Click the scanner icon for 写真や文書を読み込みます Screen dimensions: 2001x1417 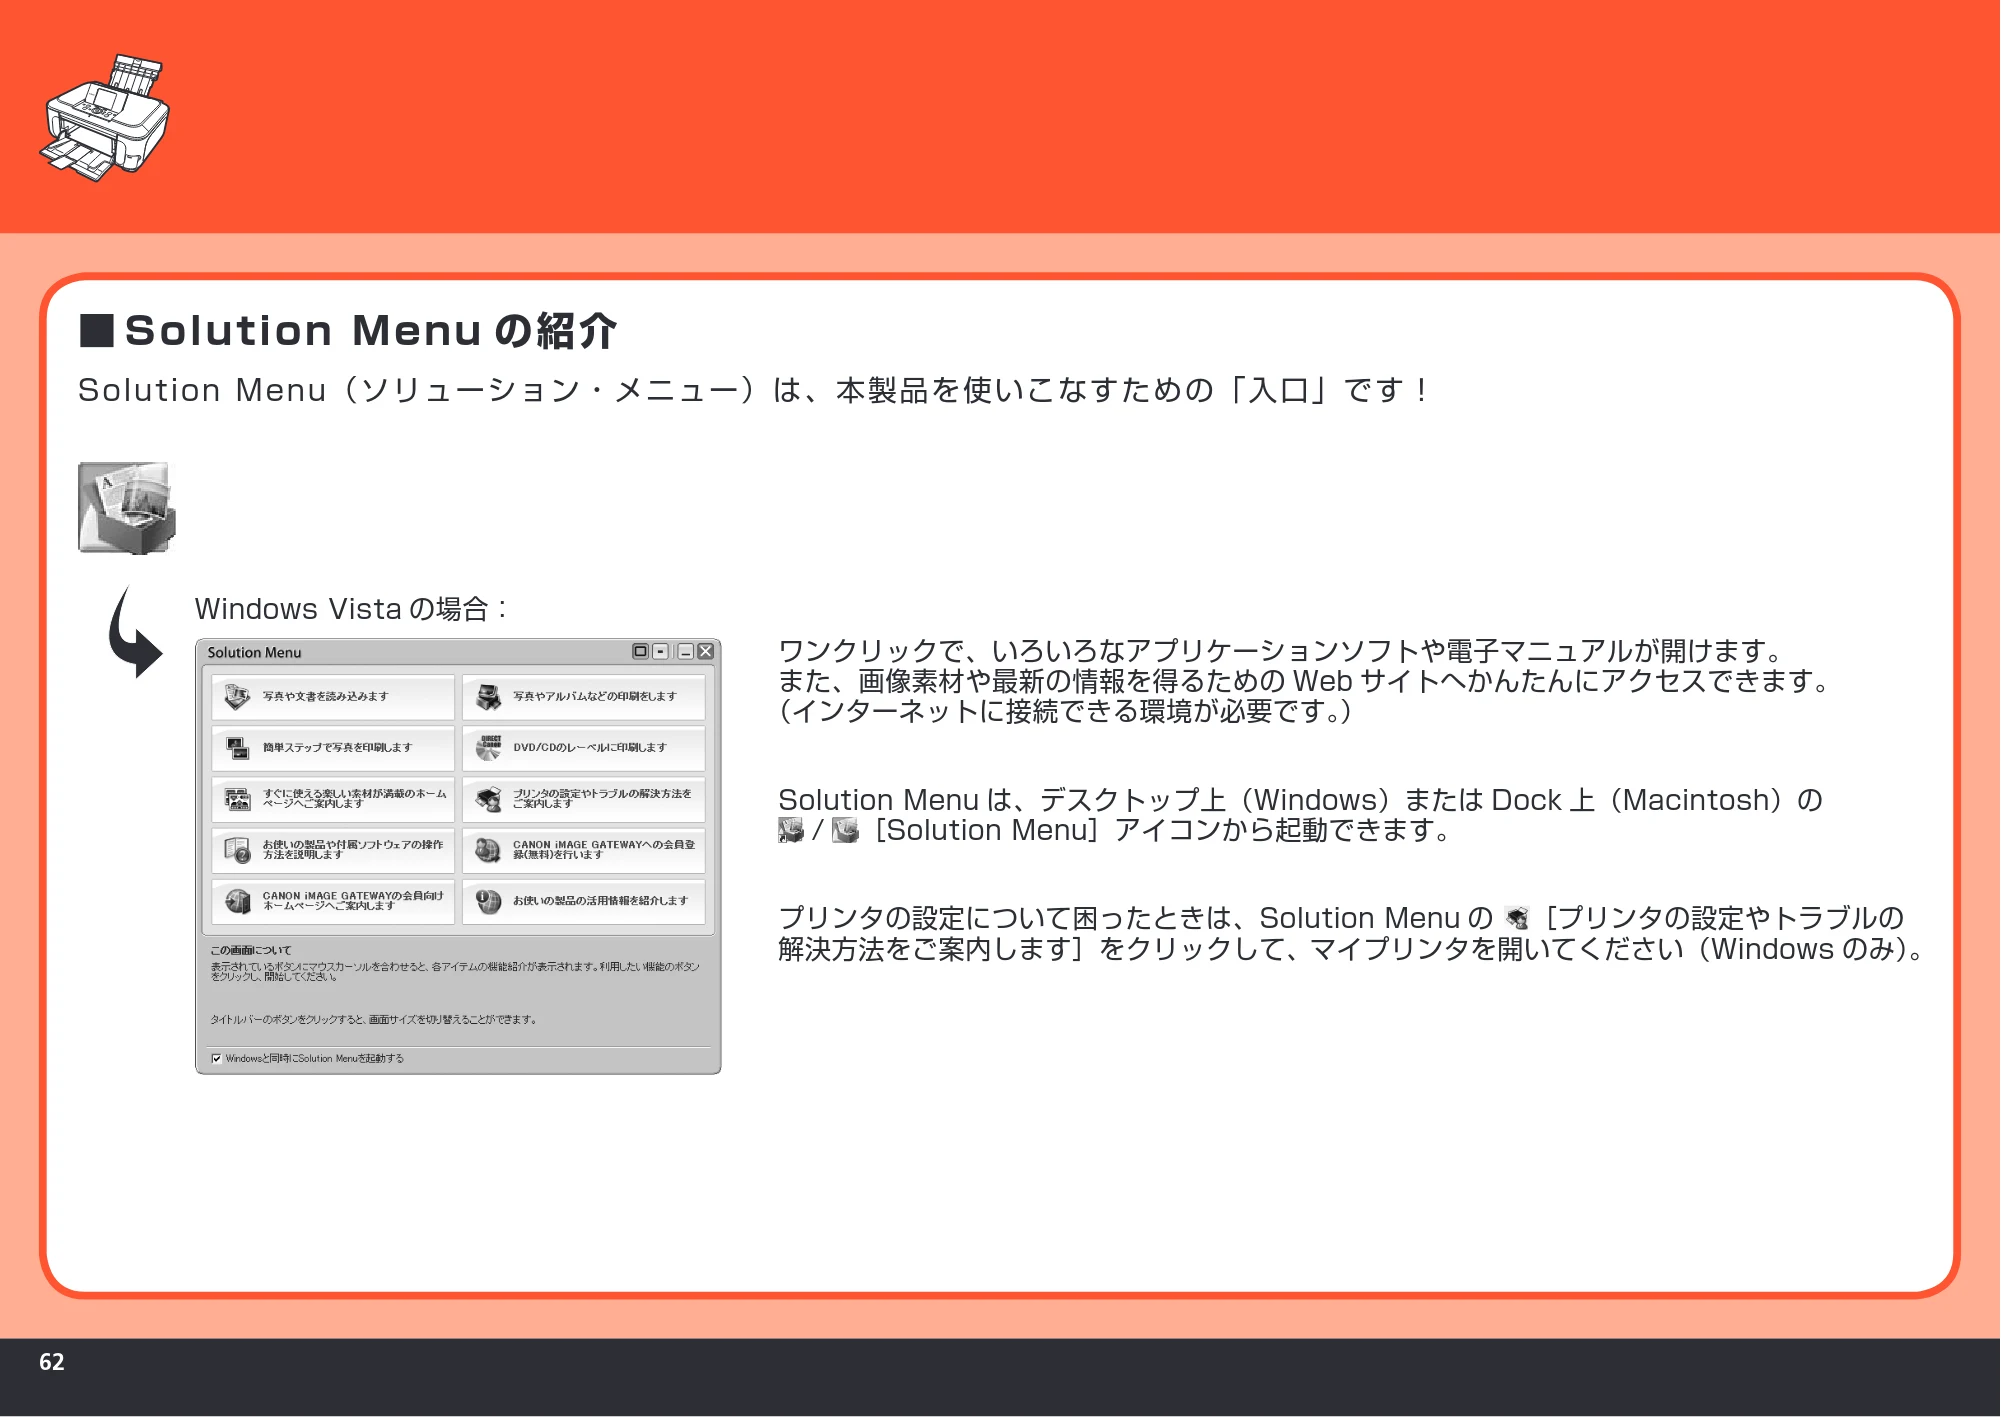237,696
